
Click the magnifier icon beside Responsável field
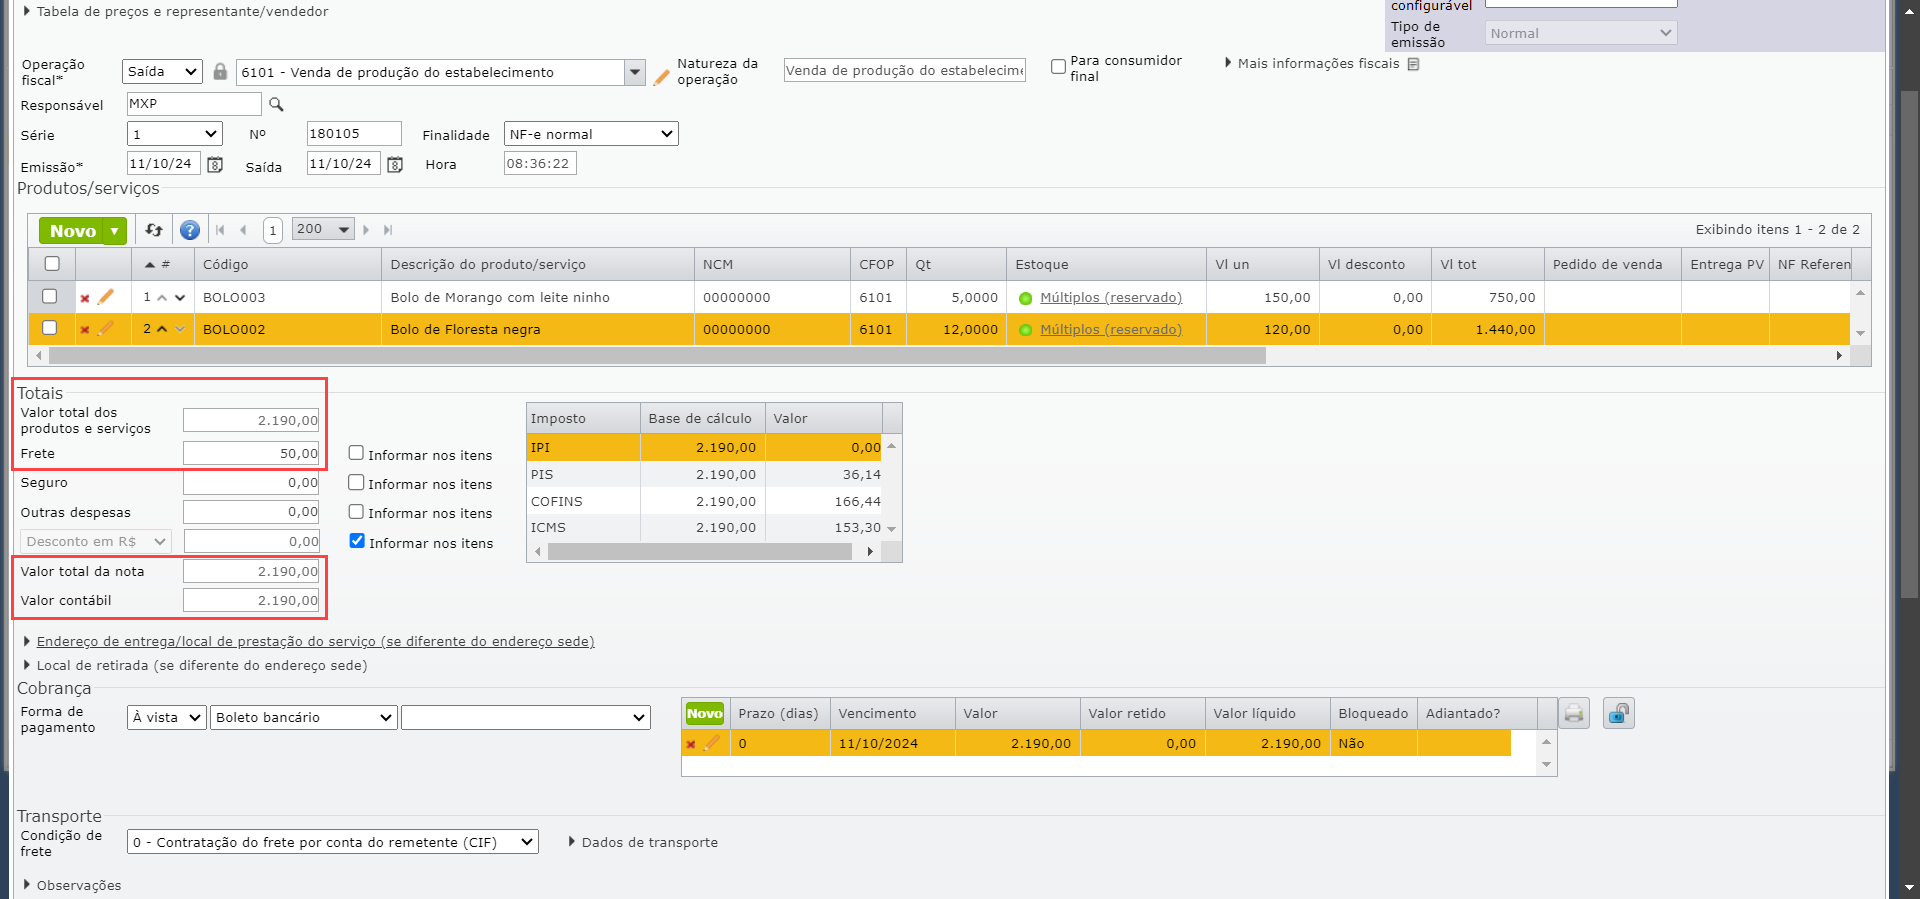277,104
